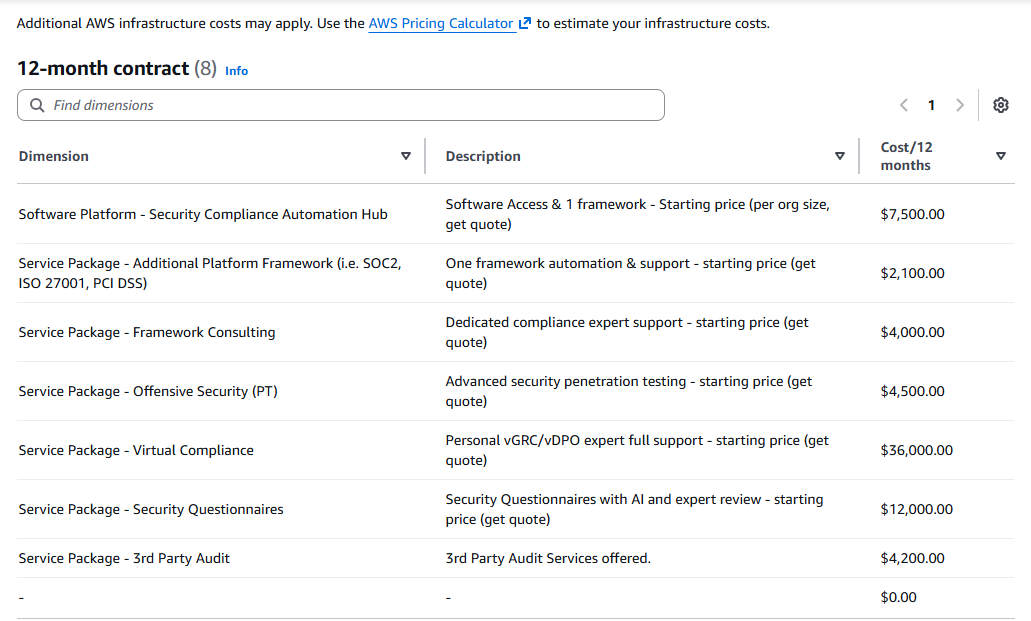Click the Dimension column header

point(54,156)
